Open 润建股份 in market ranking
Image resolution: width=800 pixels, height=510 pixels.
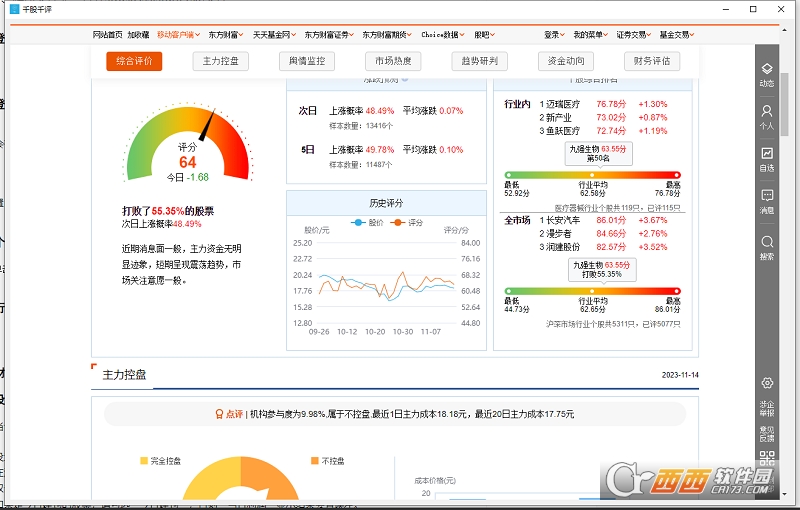click(x=563, y=247)
